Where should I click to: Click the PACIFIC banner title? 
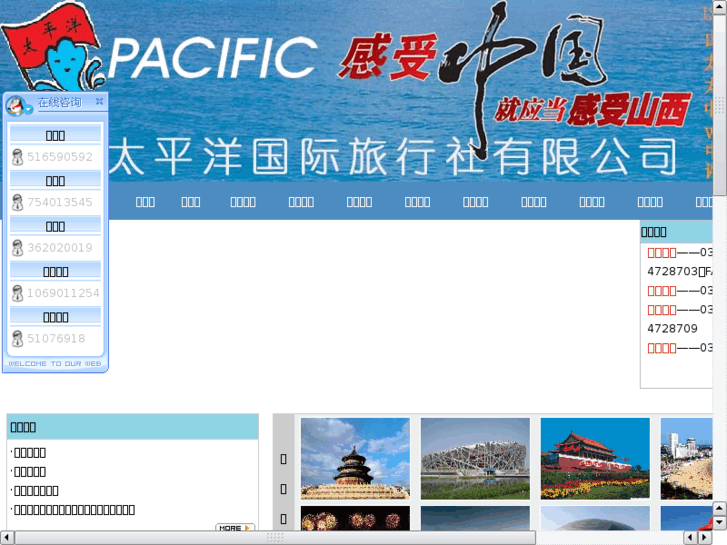pos(213,58)
